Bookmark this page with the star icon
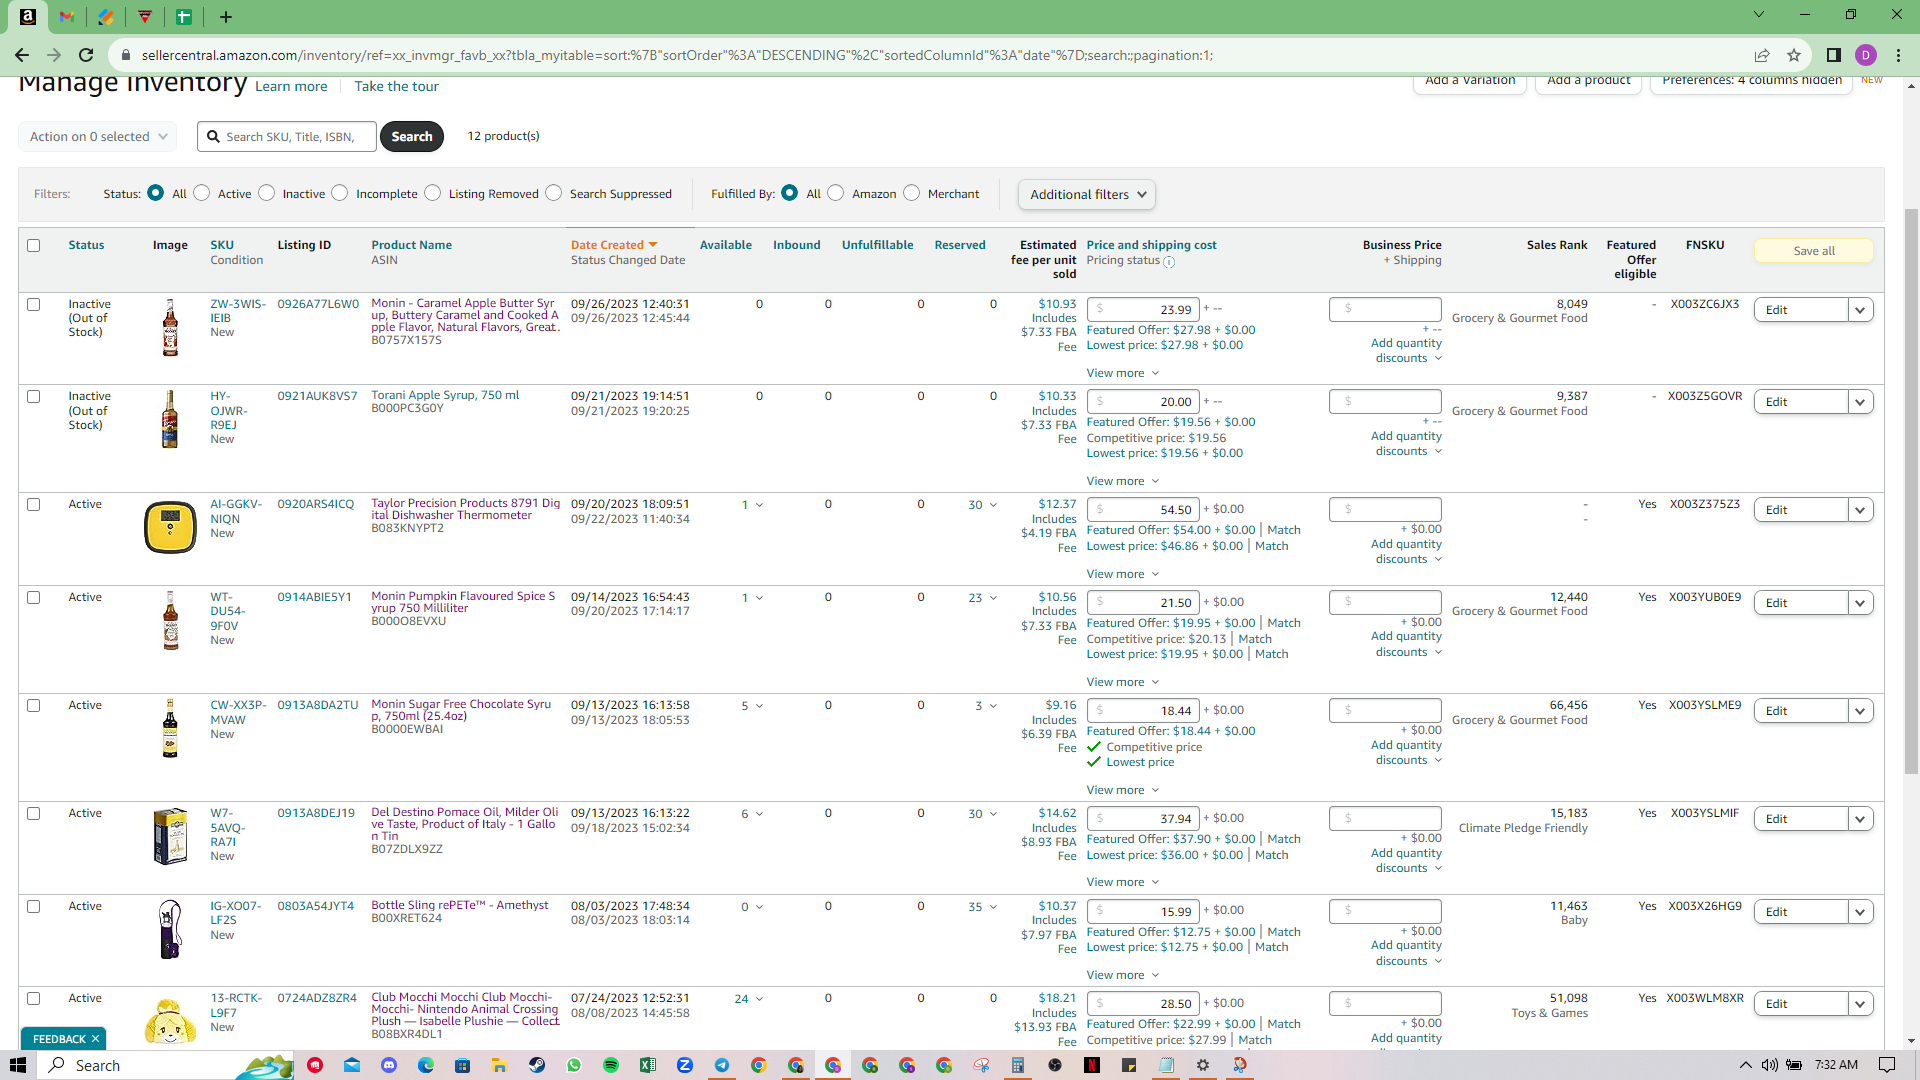Screen dimensions: 1920x1080 coord(1794,55)
